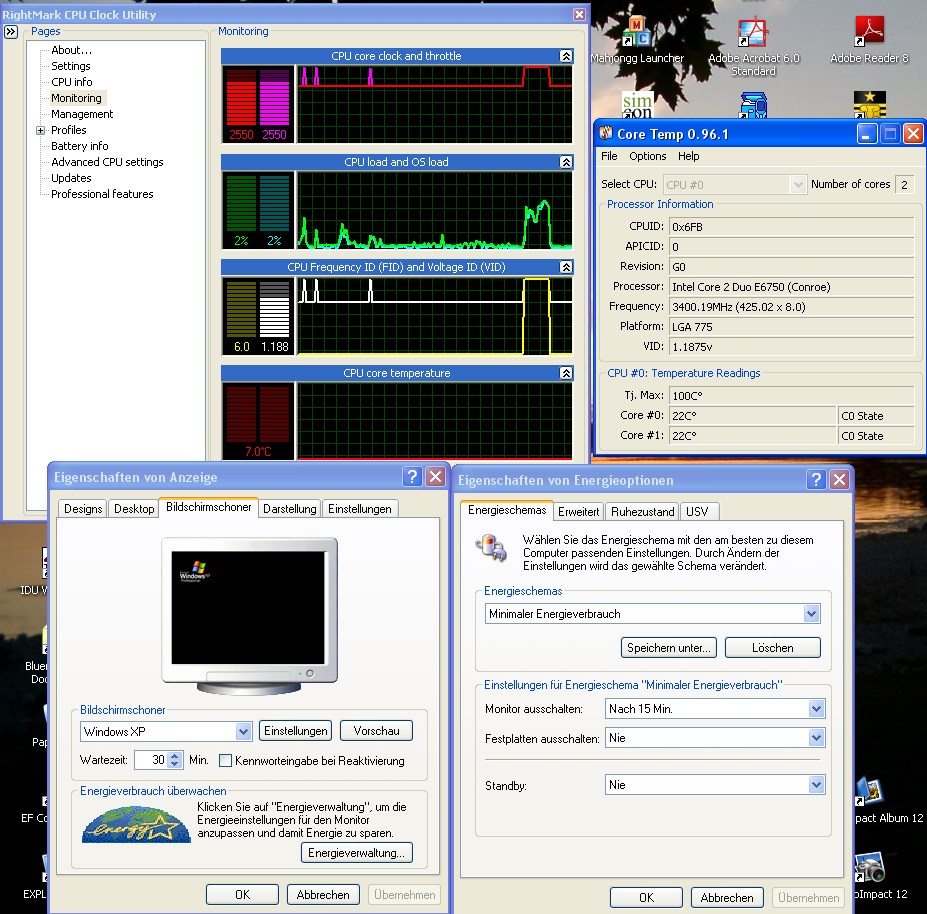Screen dimensions: 927x914
Task: Open the Impact 12 camera desktop icon
Action: coord(870,867)
